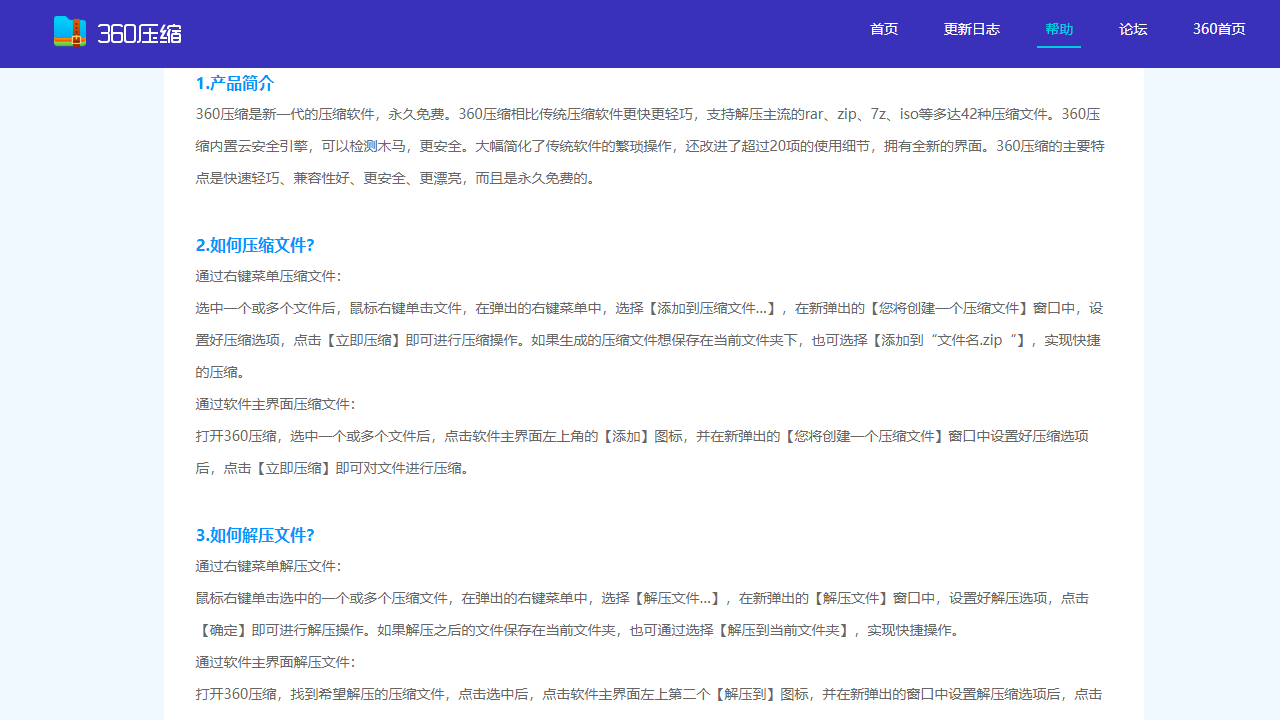Image resolution: width=1280 pixels, height=720 pixels.
Task: Open the 首页 navigation item
Action: coord(883,30)
